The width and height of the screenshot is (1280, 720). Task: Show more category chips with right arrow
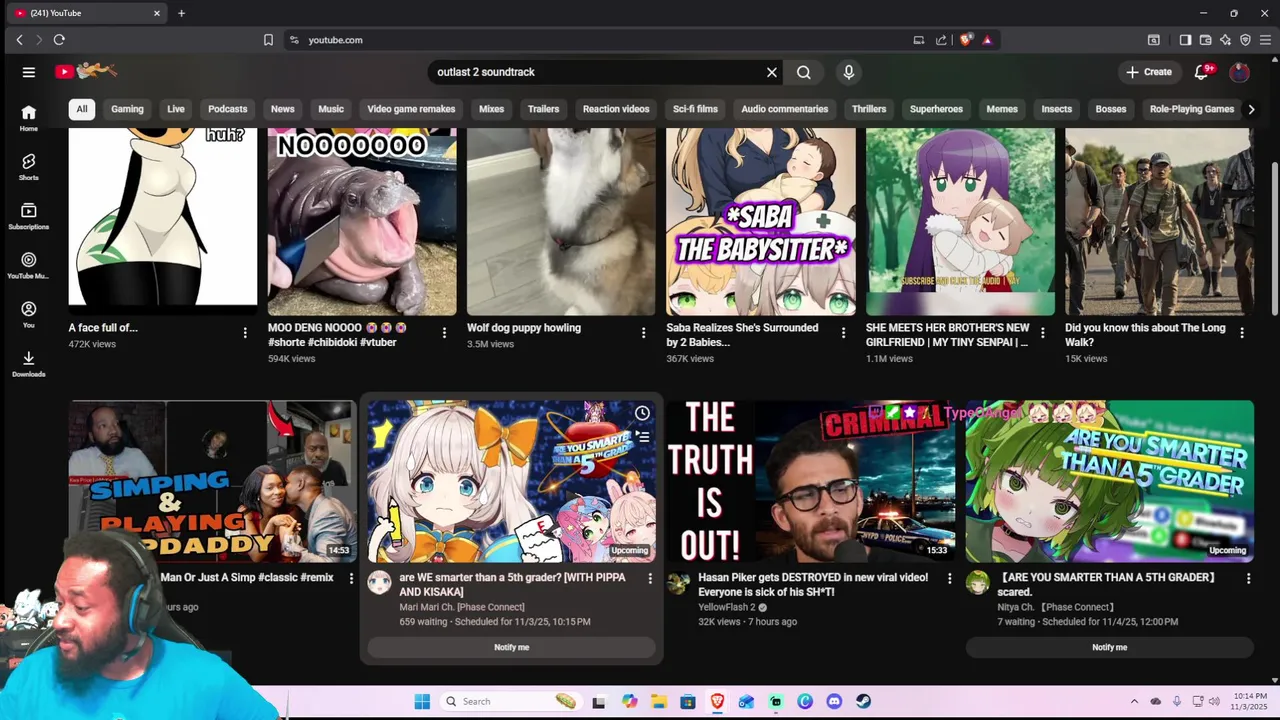click(1250, 109)
